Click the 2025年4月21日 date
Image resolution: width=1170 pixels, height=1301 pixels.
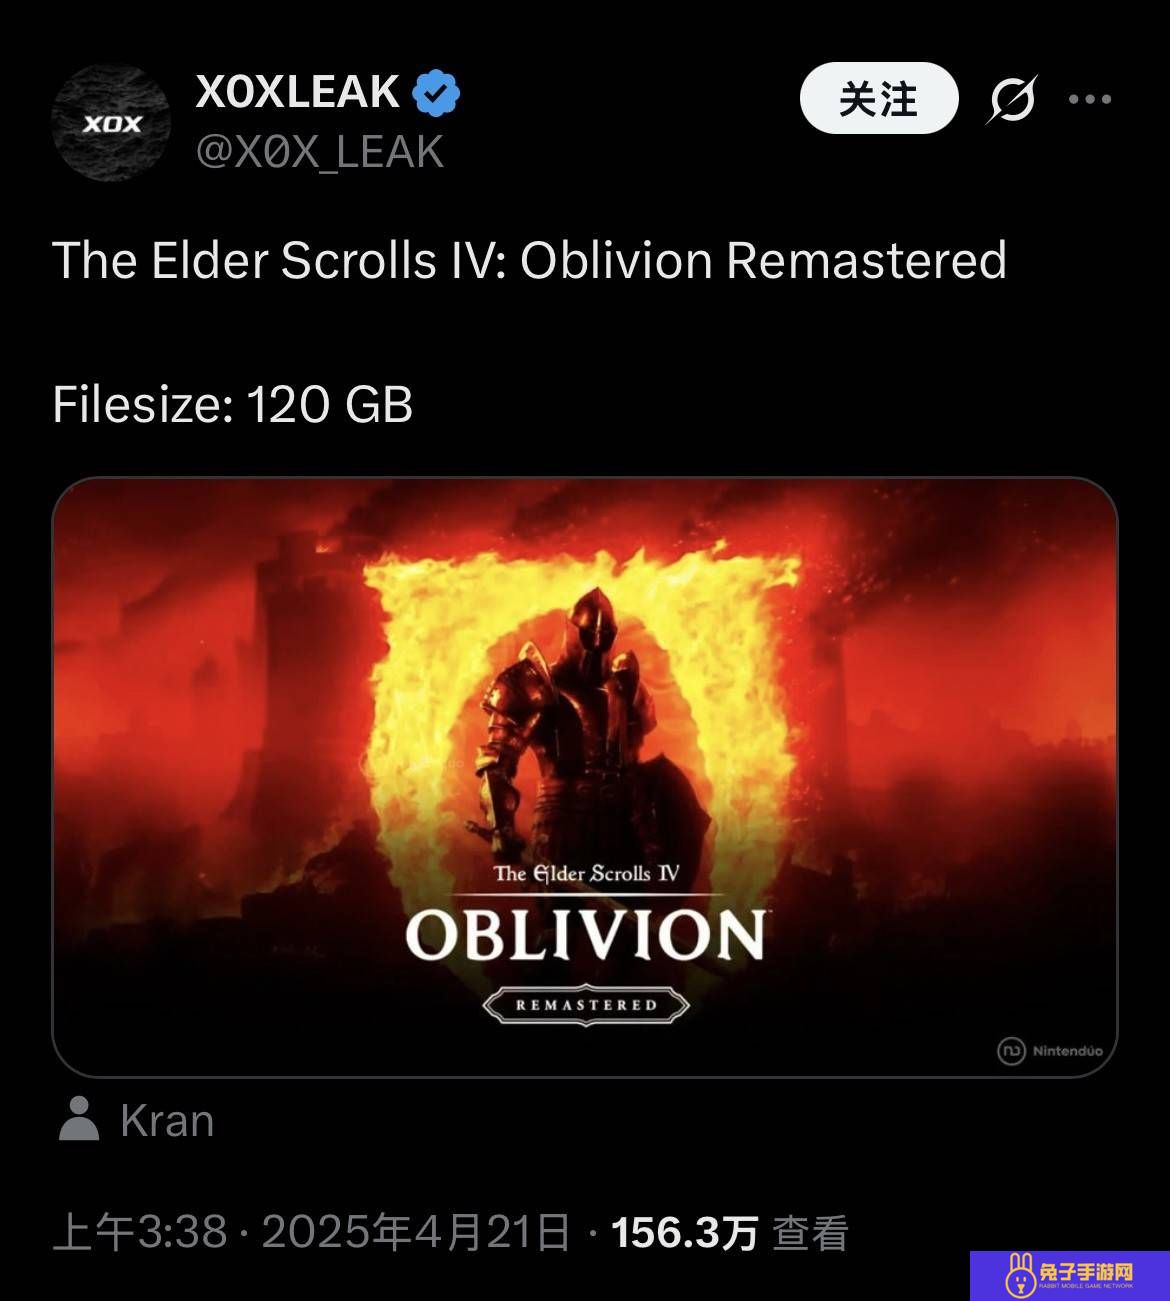point(416,1232)
